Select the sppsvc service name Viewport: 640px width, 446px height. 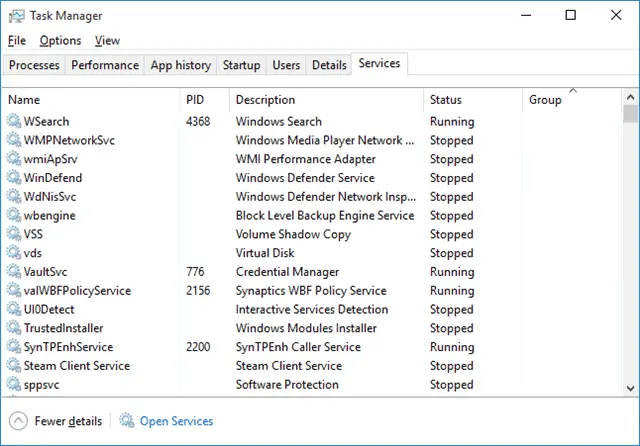click(41, 384)
